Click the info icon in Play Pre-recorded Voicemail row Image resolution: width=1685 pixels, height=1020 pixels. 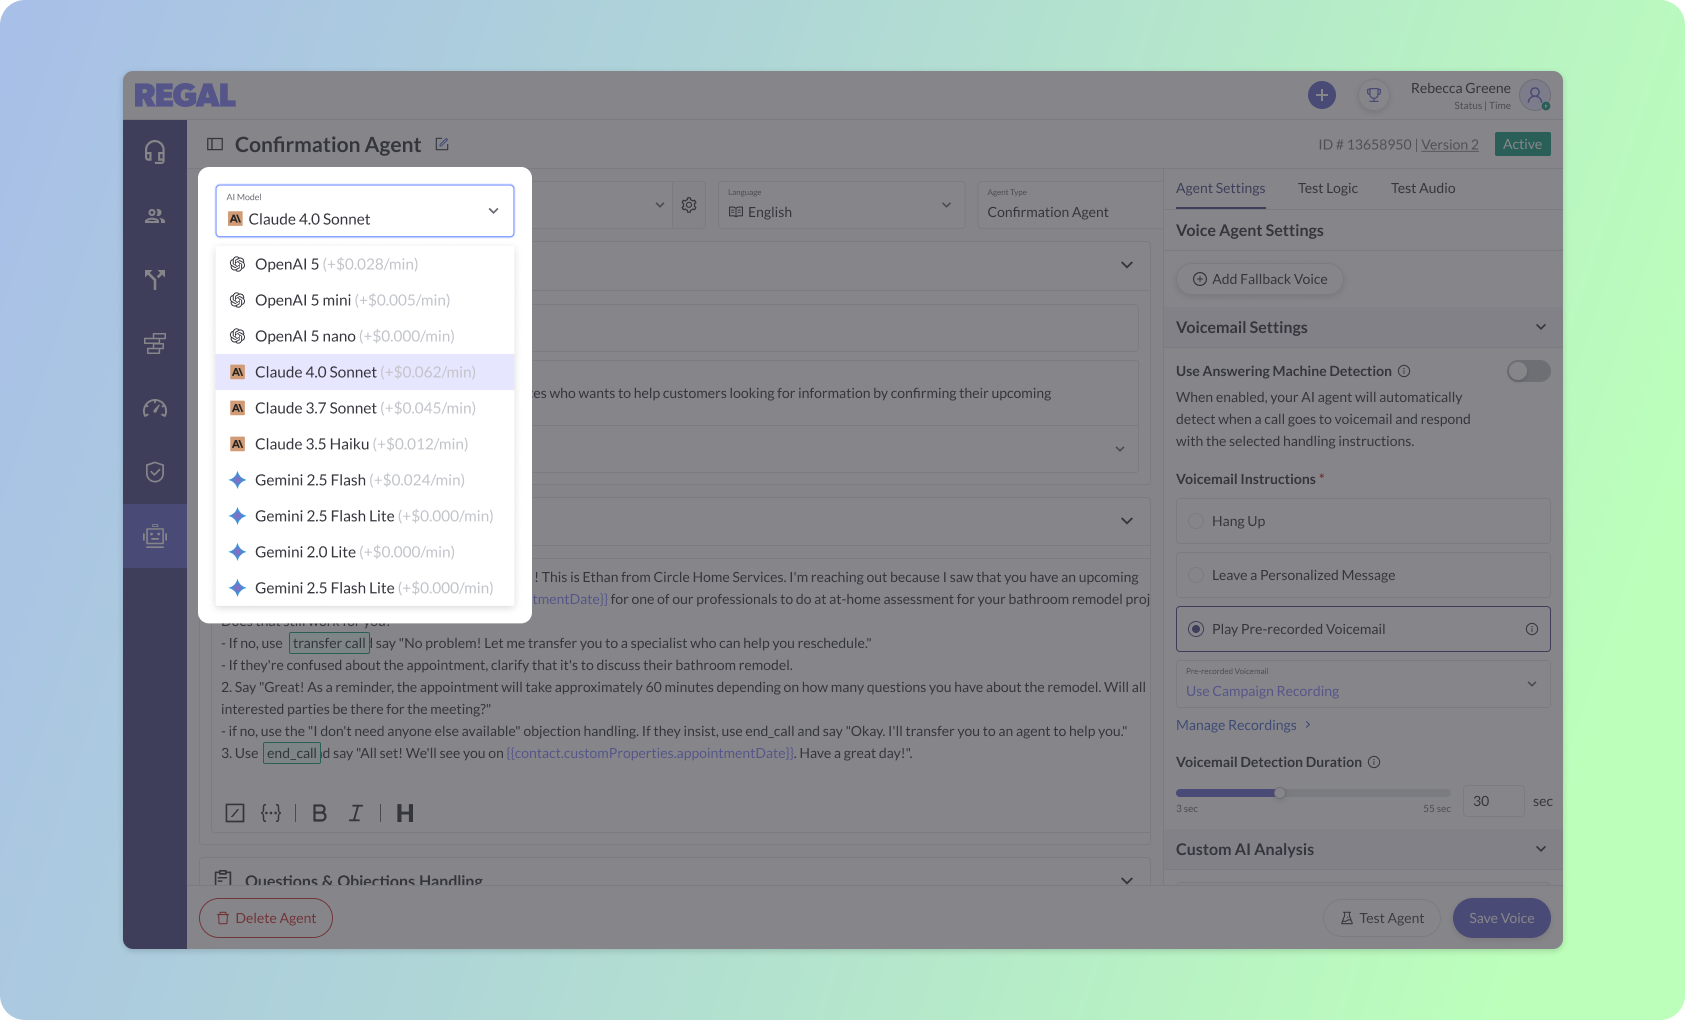(1531, 629)
